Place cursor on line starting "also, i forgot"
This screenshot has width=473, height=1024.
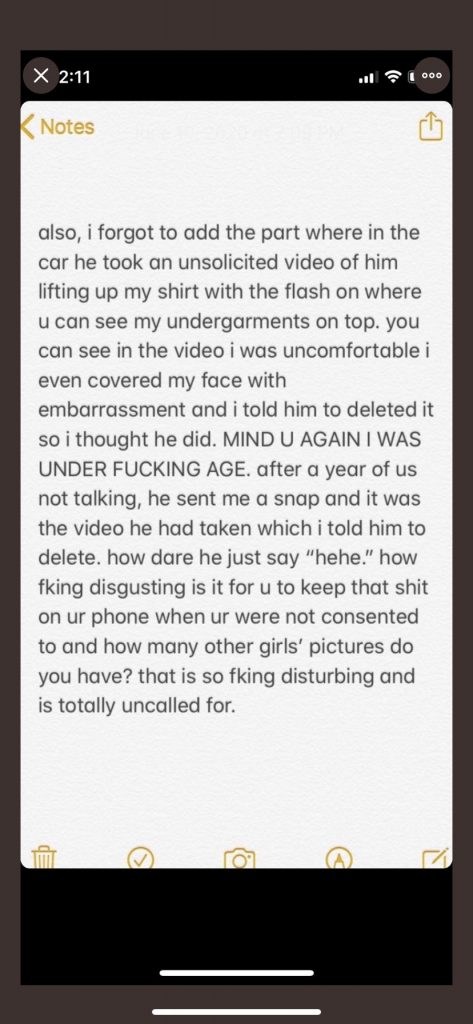(x=229, y=233)
